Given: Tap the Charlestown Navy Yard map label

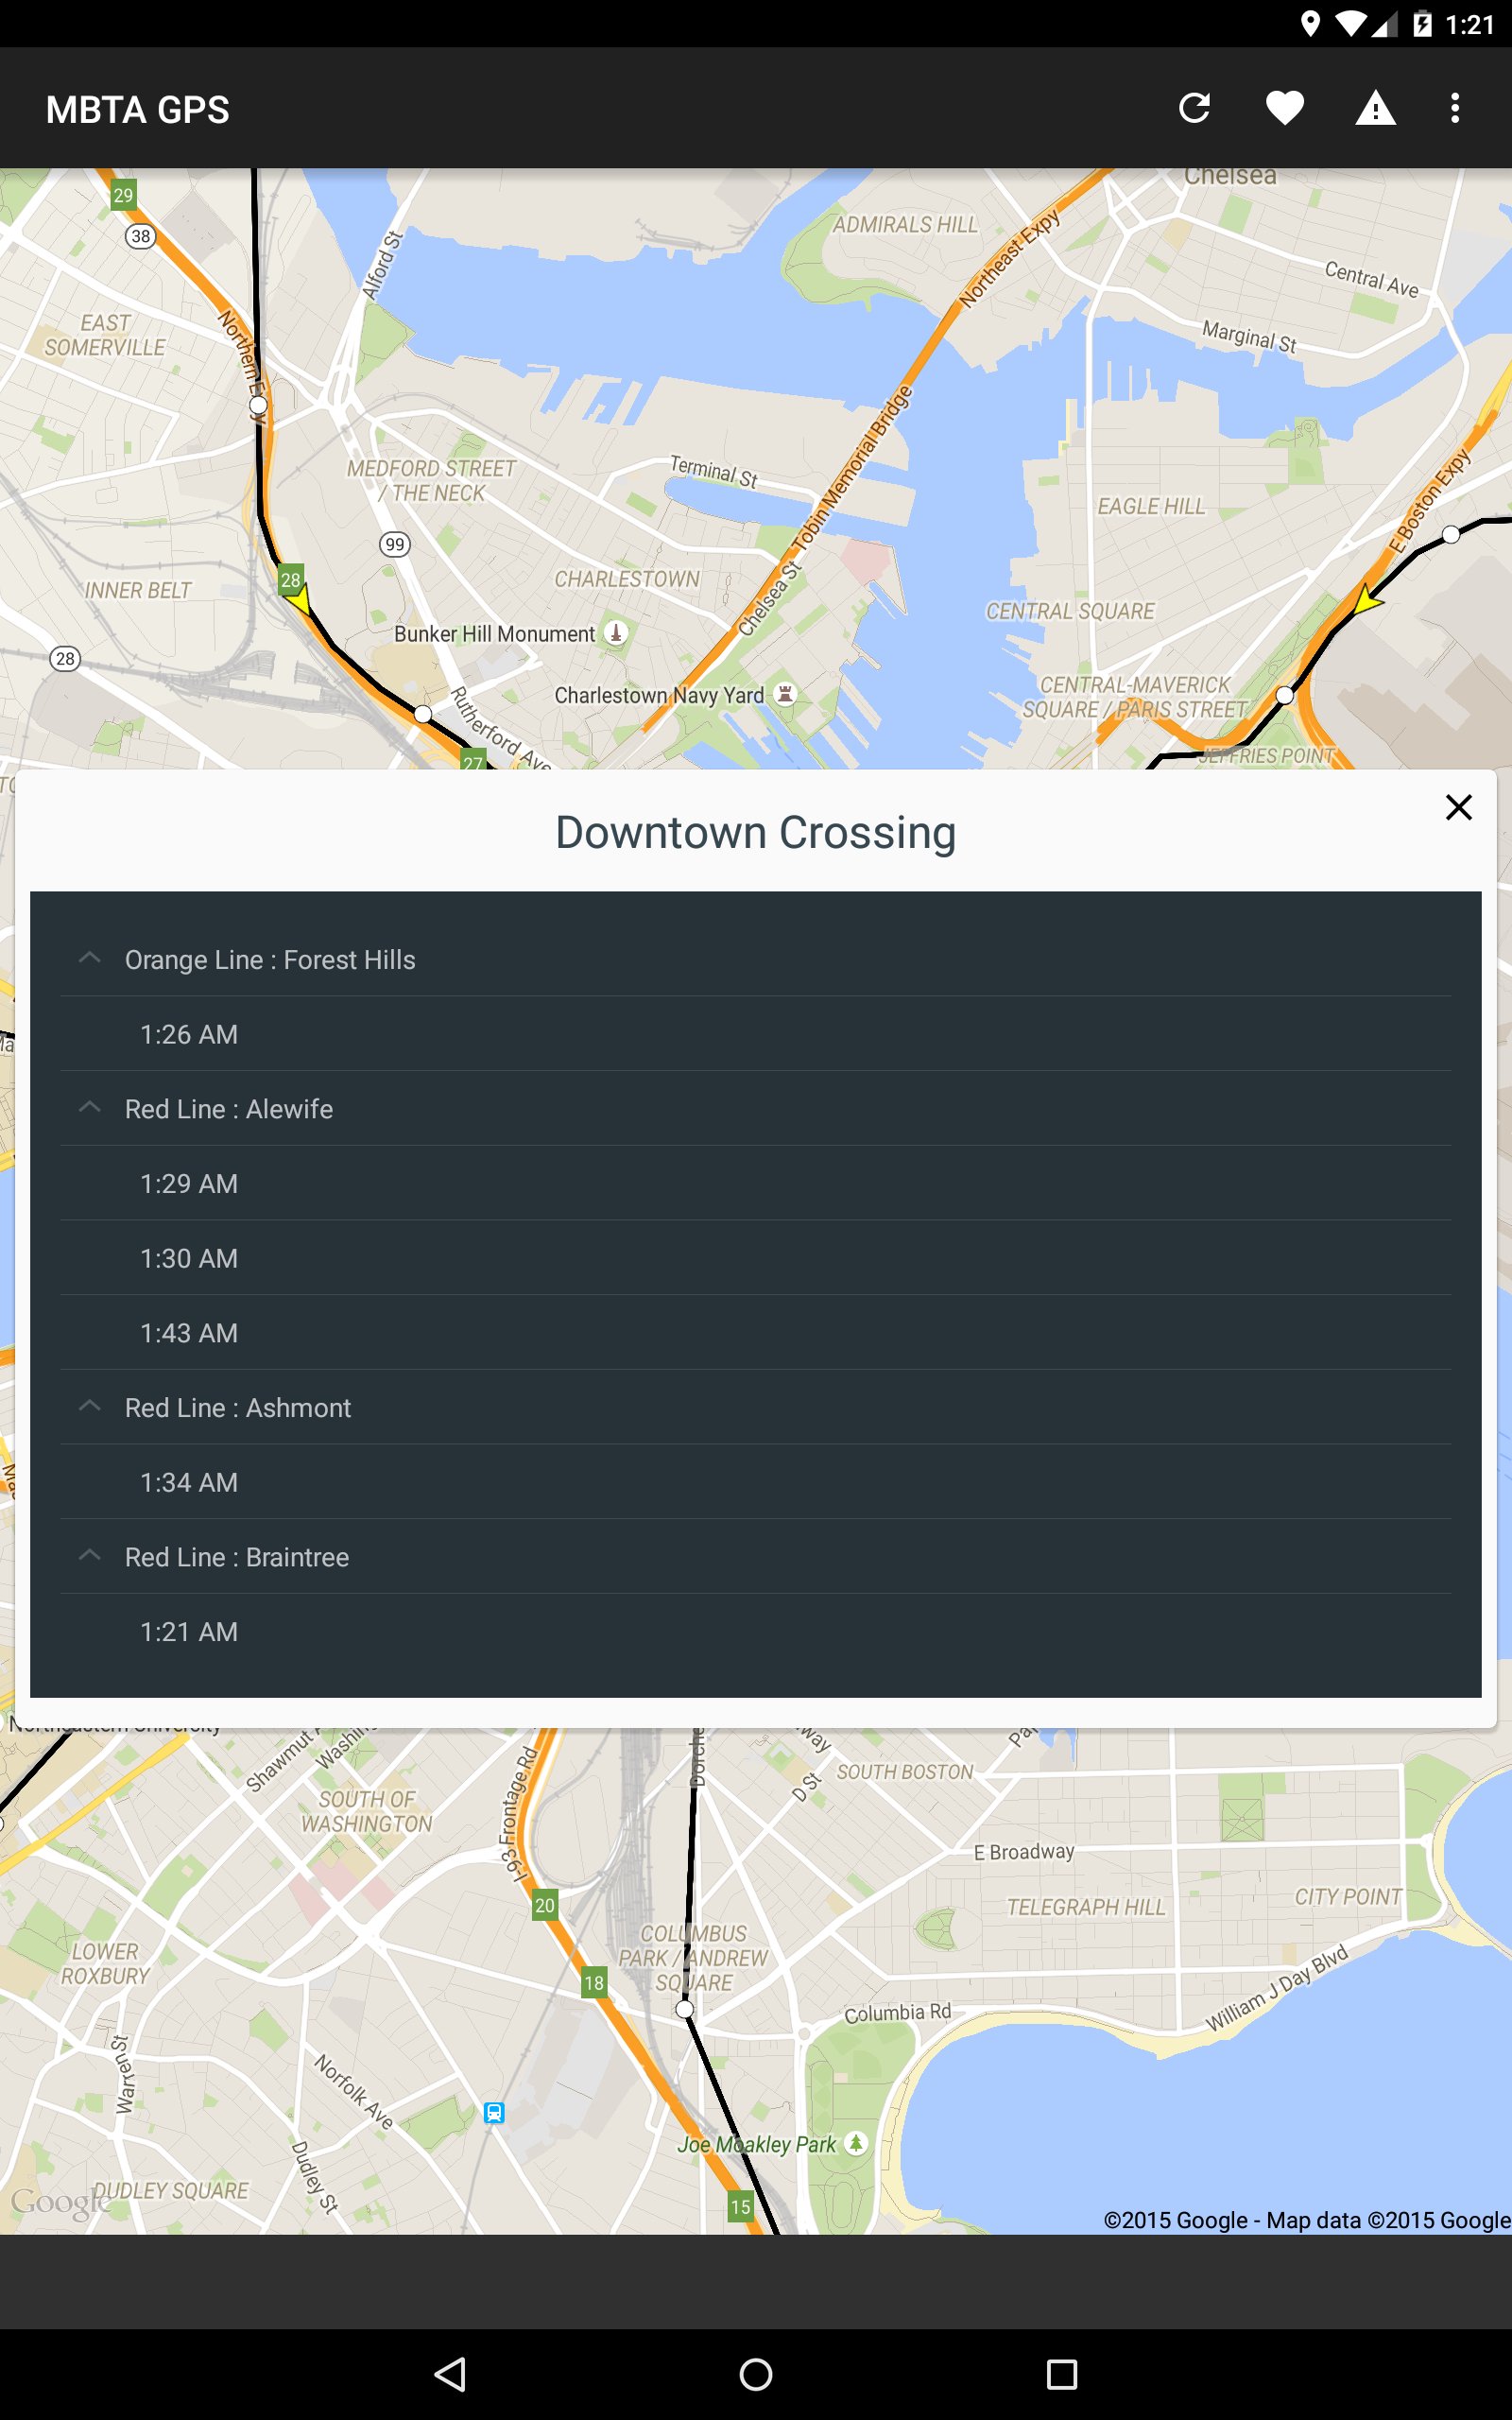Looking at the screenshot, I should pyautogui.click(x=659, y=695).
